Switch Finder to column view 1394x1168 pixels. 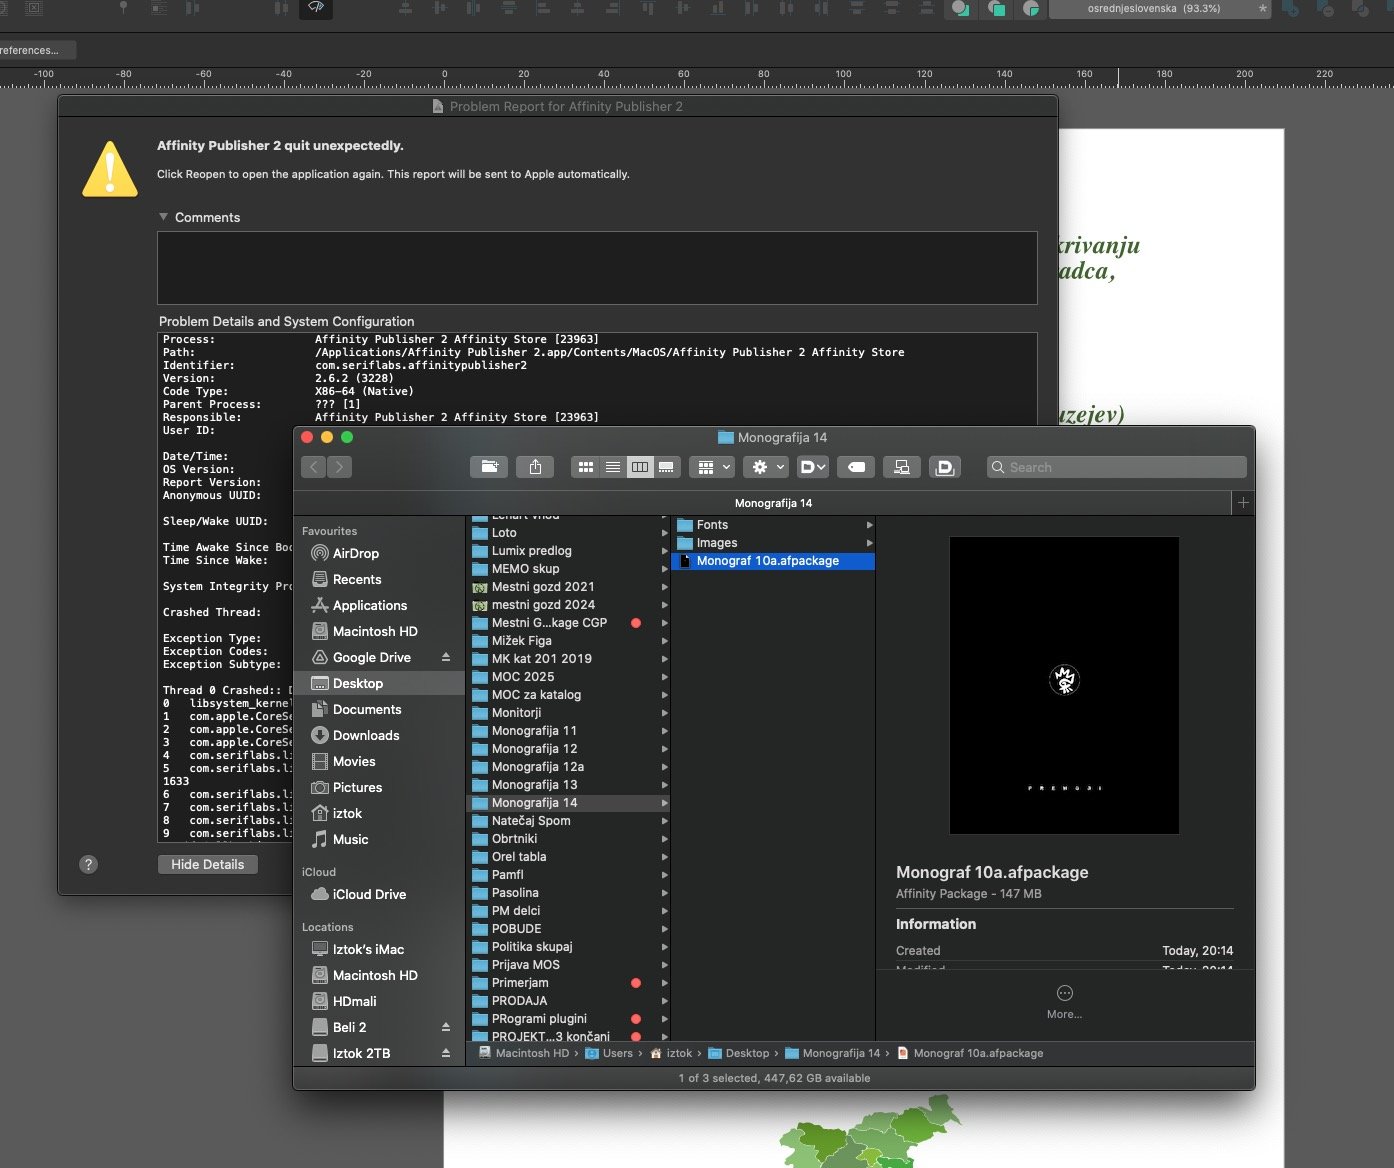[x=640, y=467]
